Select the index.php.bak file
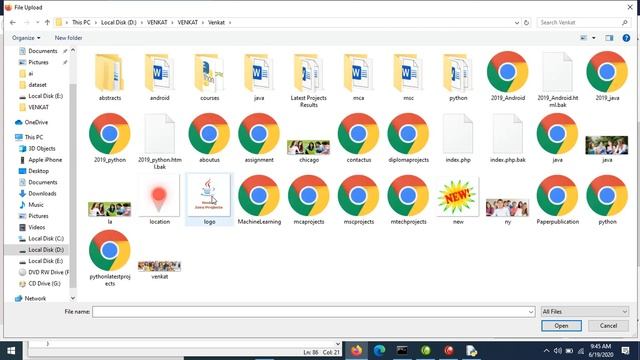This screenshot has height=360, width=640. point(507,138)
